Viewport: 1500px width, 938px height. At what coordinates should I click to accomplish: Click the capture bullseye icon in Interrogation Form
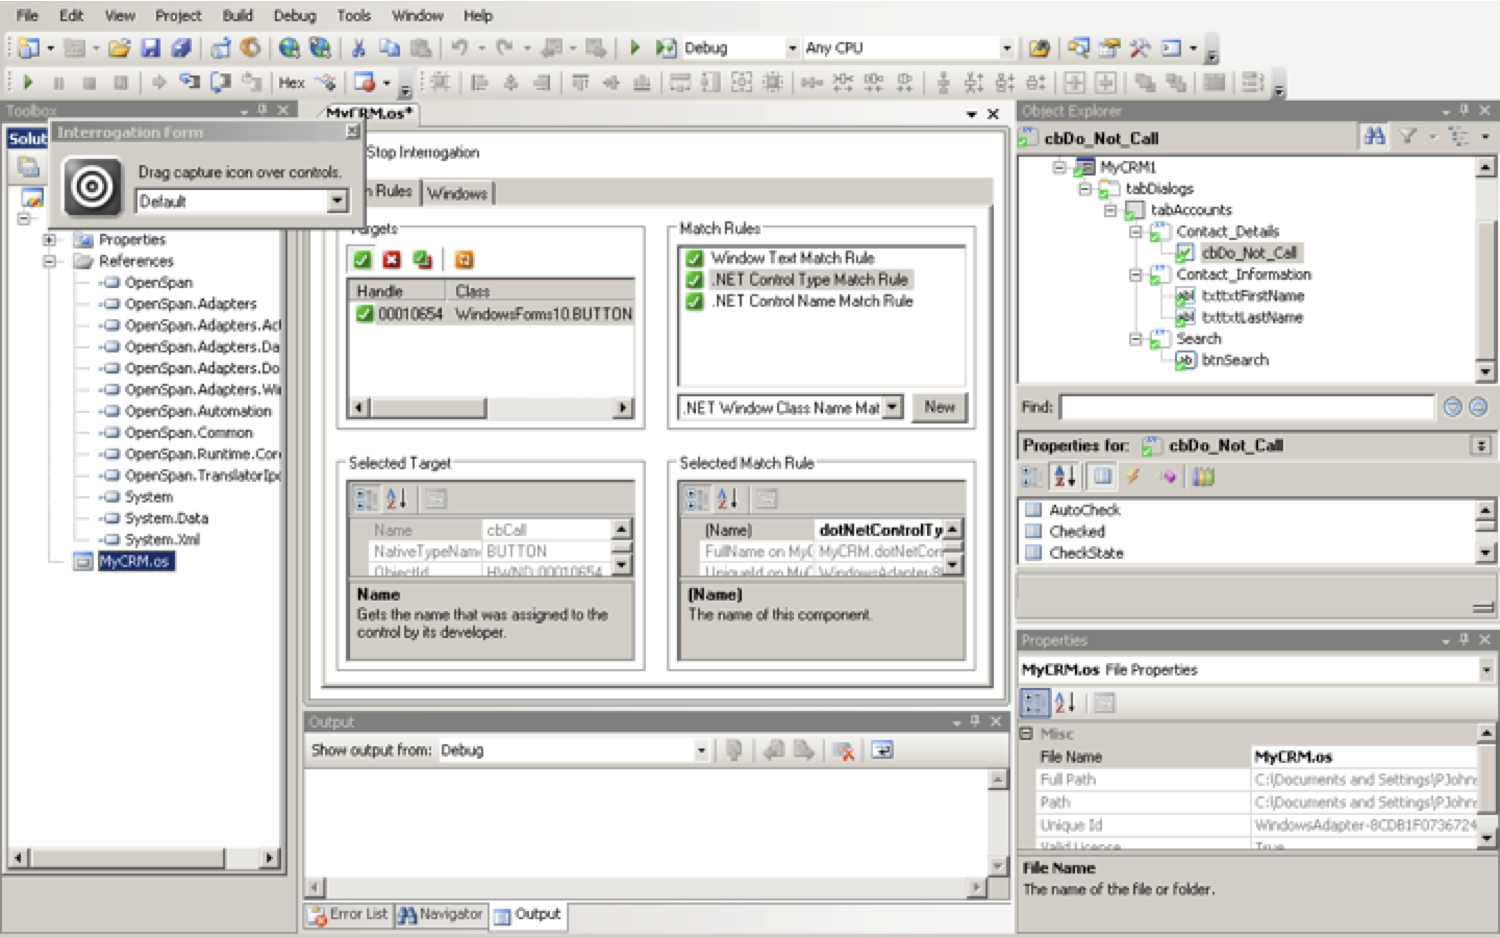pos(91,185)
